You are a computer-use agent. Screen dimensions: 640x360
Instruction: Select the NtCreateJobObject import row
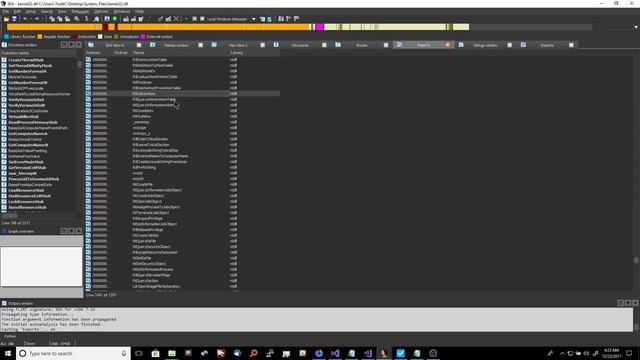182,196
